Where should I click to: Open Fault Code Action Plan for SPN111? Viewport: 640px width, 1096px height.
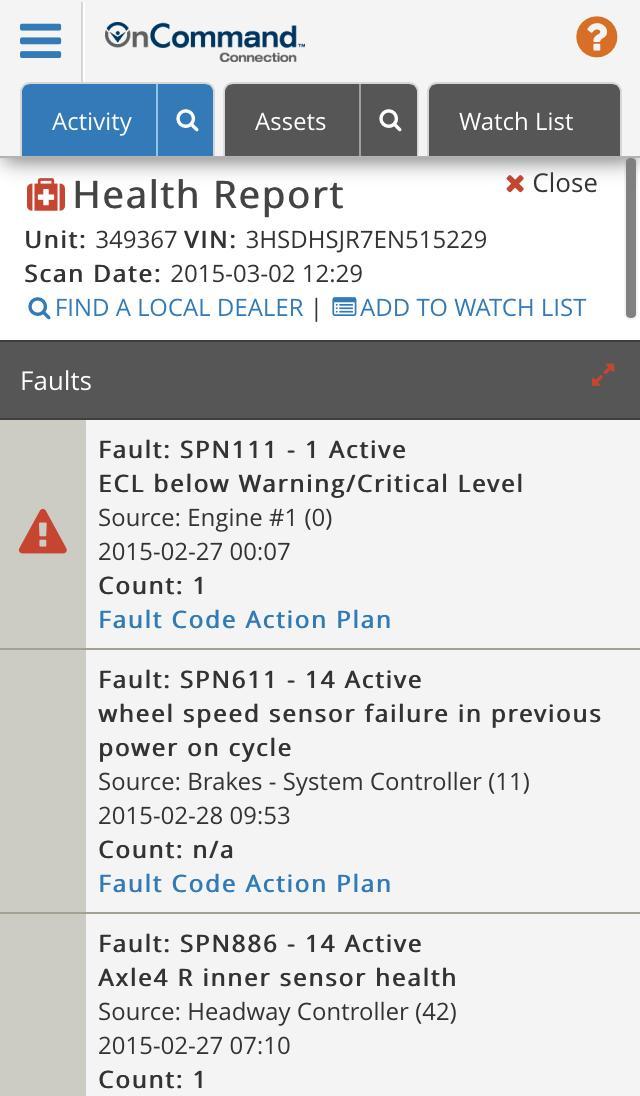244,619
